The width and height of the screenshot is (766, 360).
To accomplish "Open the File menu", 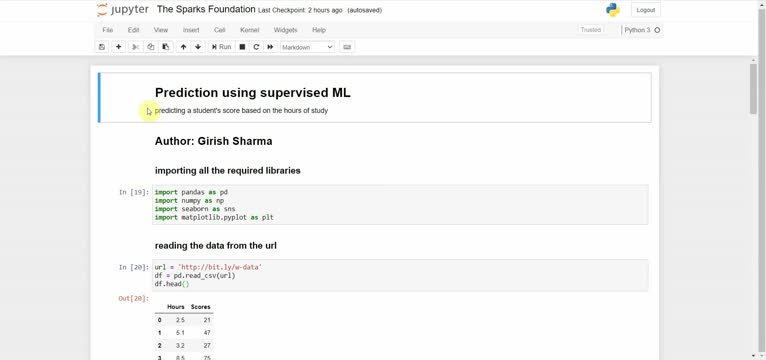I will coord(107,30).
